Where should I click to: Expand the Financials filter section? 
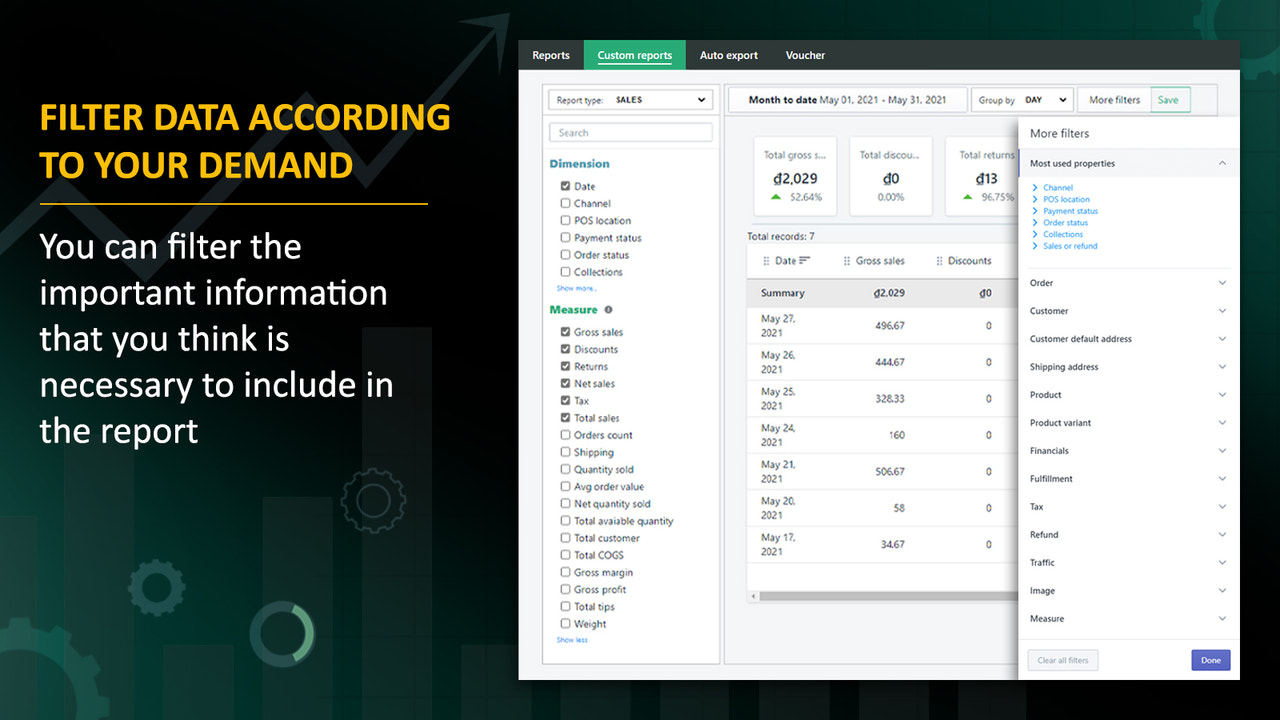(1128, 451)
